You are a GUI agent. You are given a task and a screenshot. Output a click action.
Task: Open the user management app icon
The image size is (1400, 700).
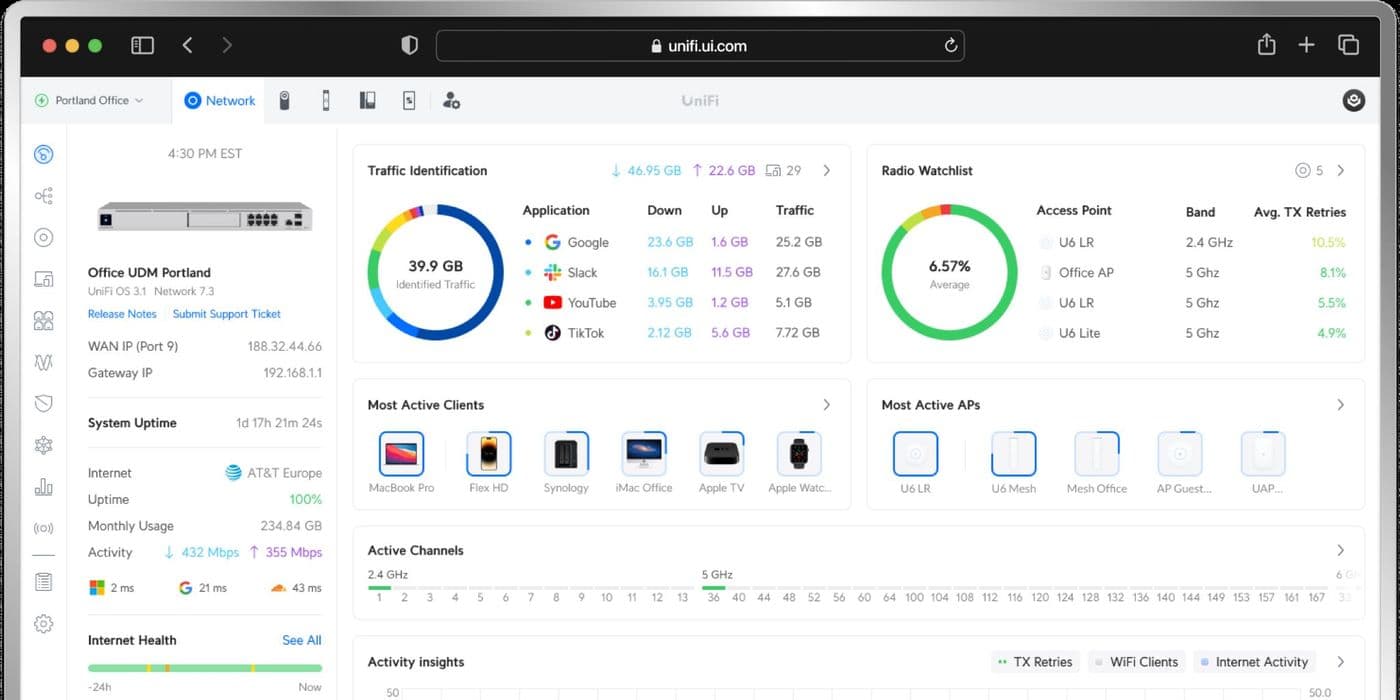[451, 100]
